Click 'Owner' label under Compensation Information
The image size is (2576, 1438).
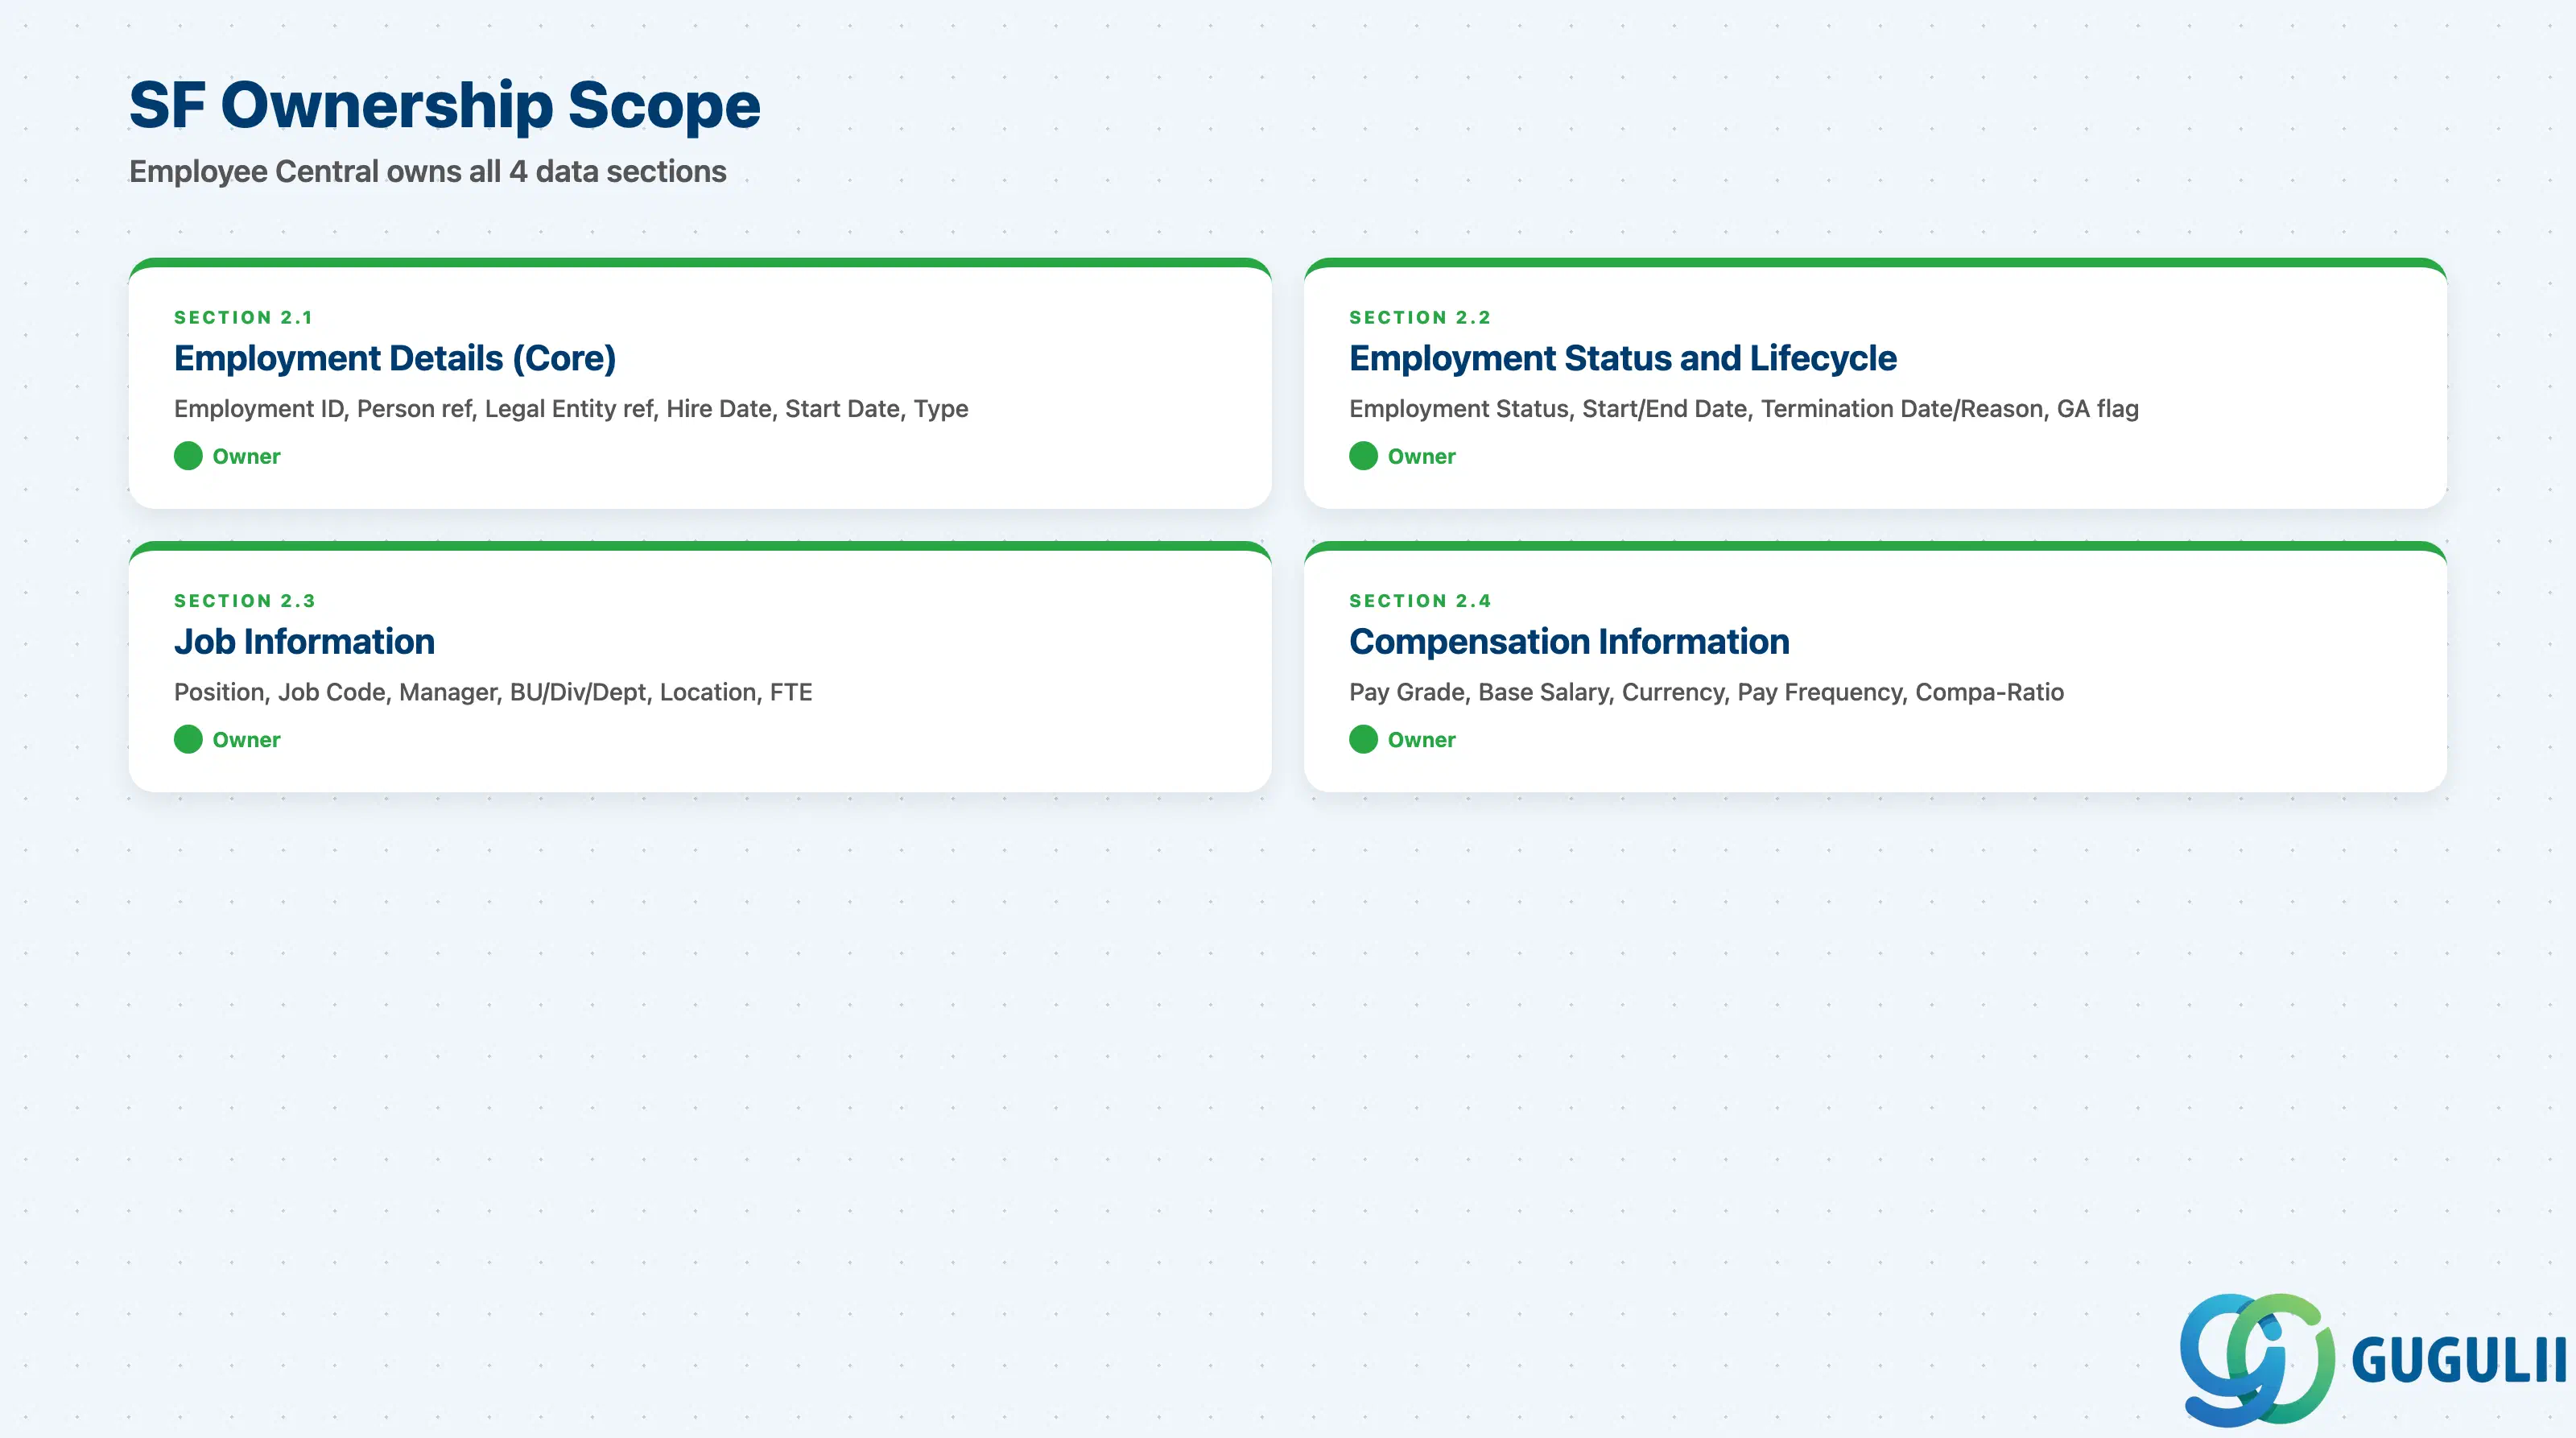click(x=1421, y=741)
